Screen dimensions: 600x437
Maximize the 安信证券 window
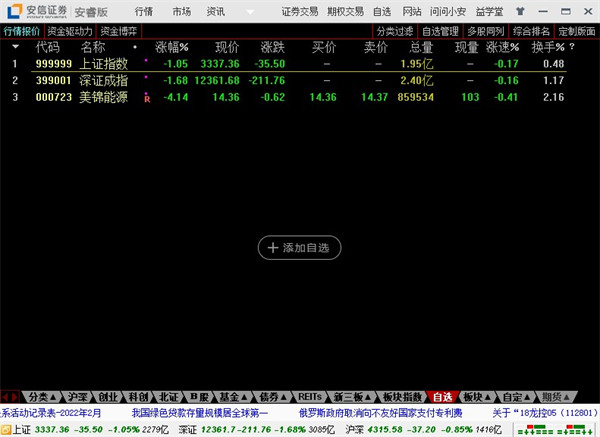[x=566, y=11]
